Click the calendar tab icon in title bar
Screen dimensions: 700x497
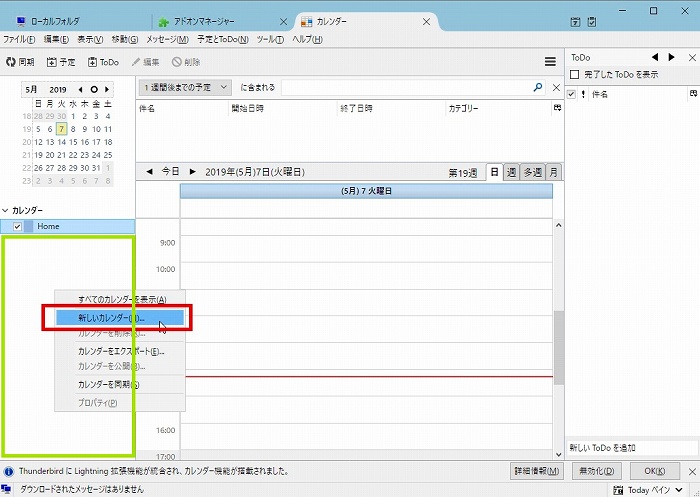point(306,21)
